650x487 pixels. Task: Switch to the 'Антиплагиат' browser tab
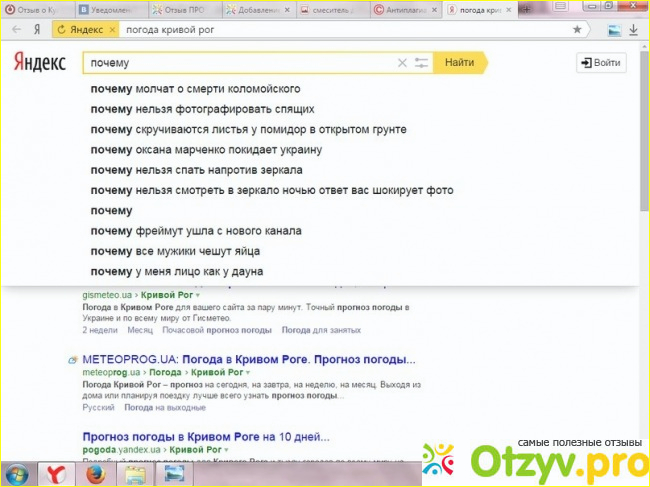click(407, 9)
